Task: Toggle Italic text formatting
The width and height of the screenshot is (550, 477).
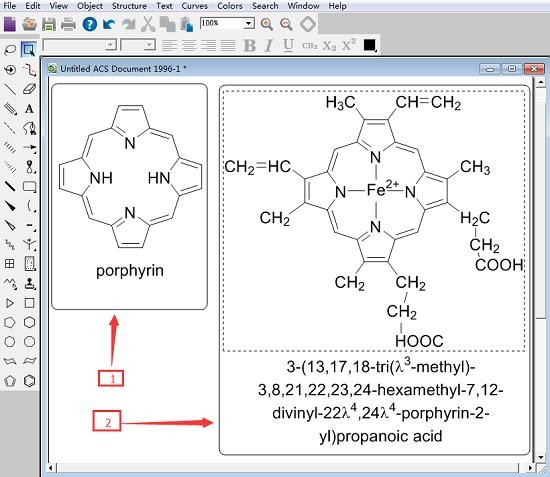Action: click(x=269, y=46)
